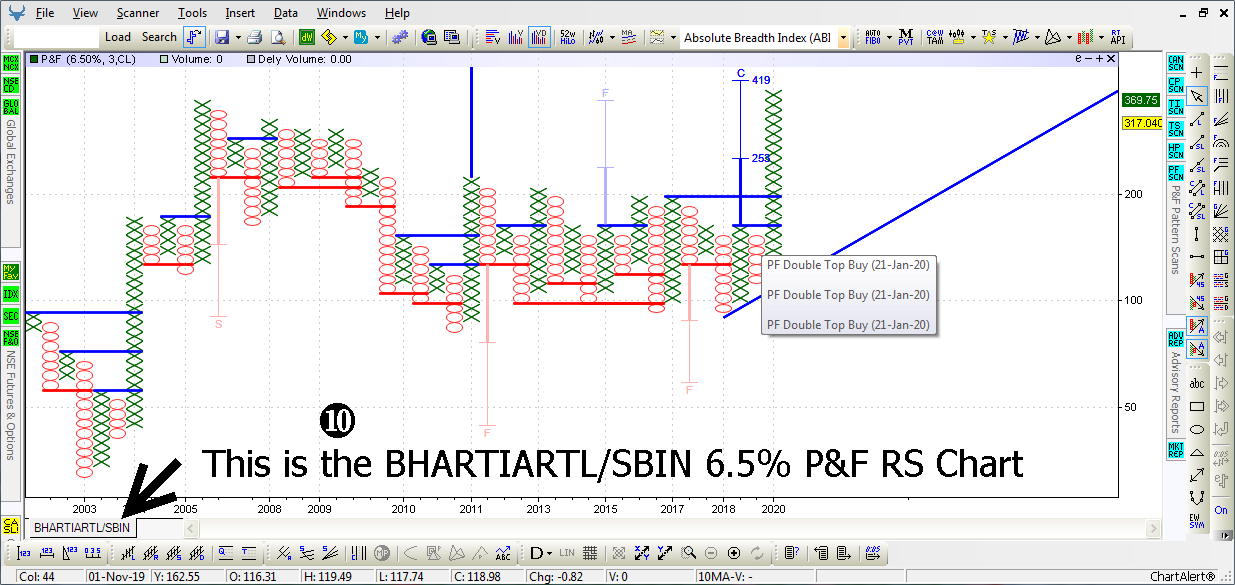Click the MCX NCX exchange icon

(10, 63)
